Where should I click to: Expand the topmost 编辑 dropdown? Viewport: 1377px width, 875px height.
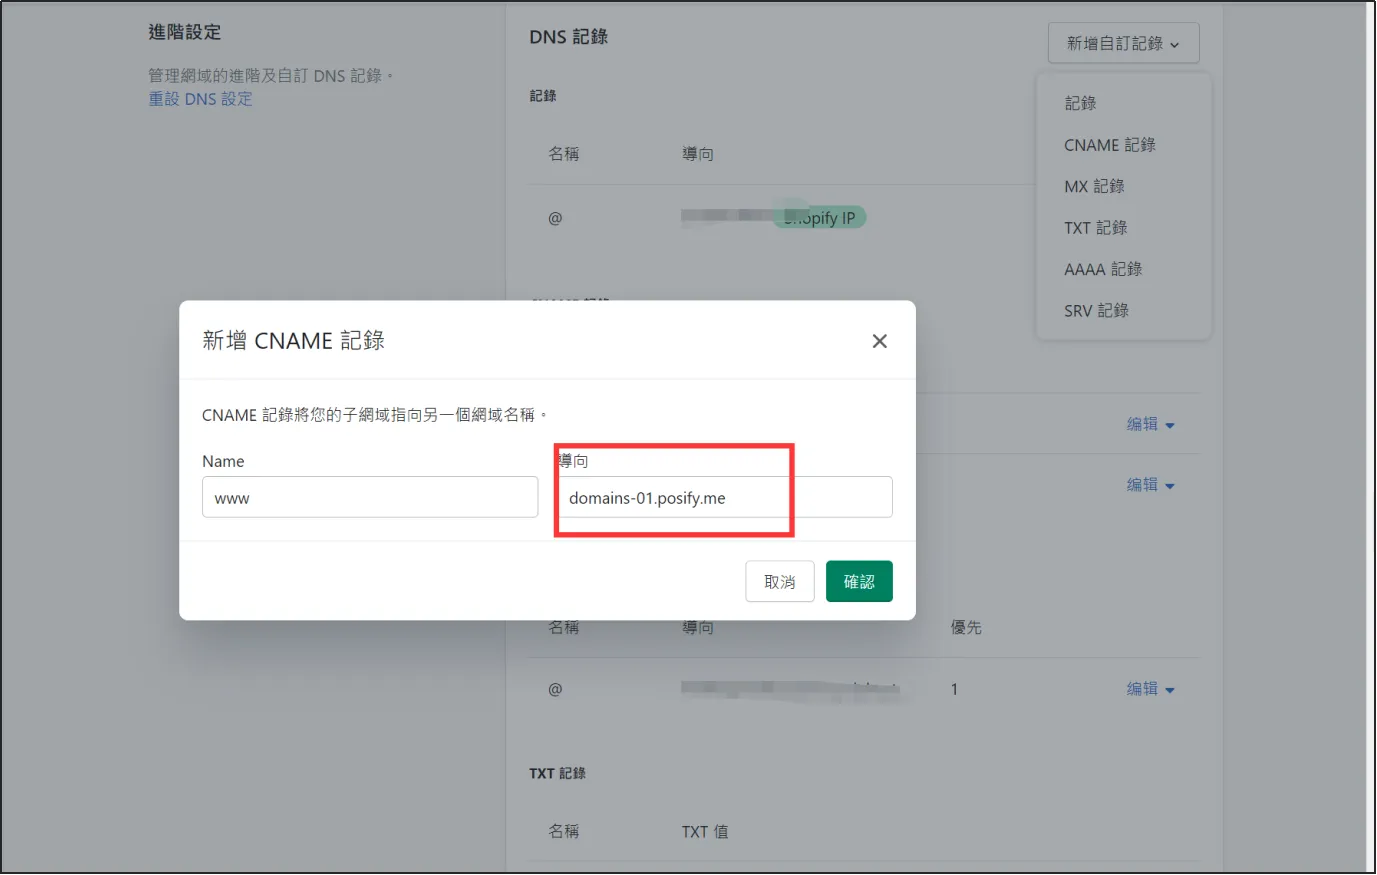coord(1150,424)
